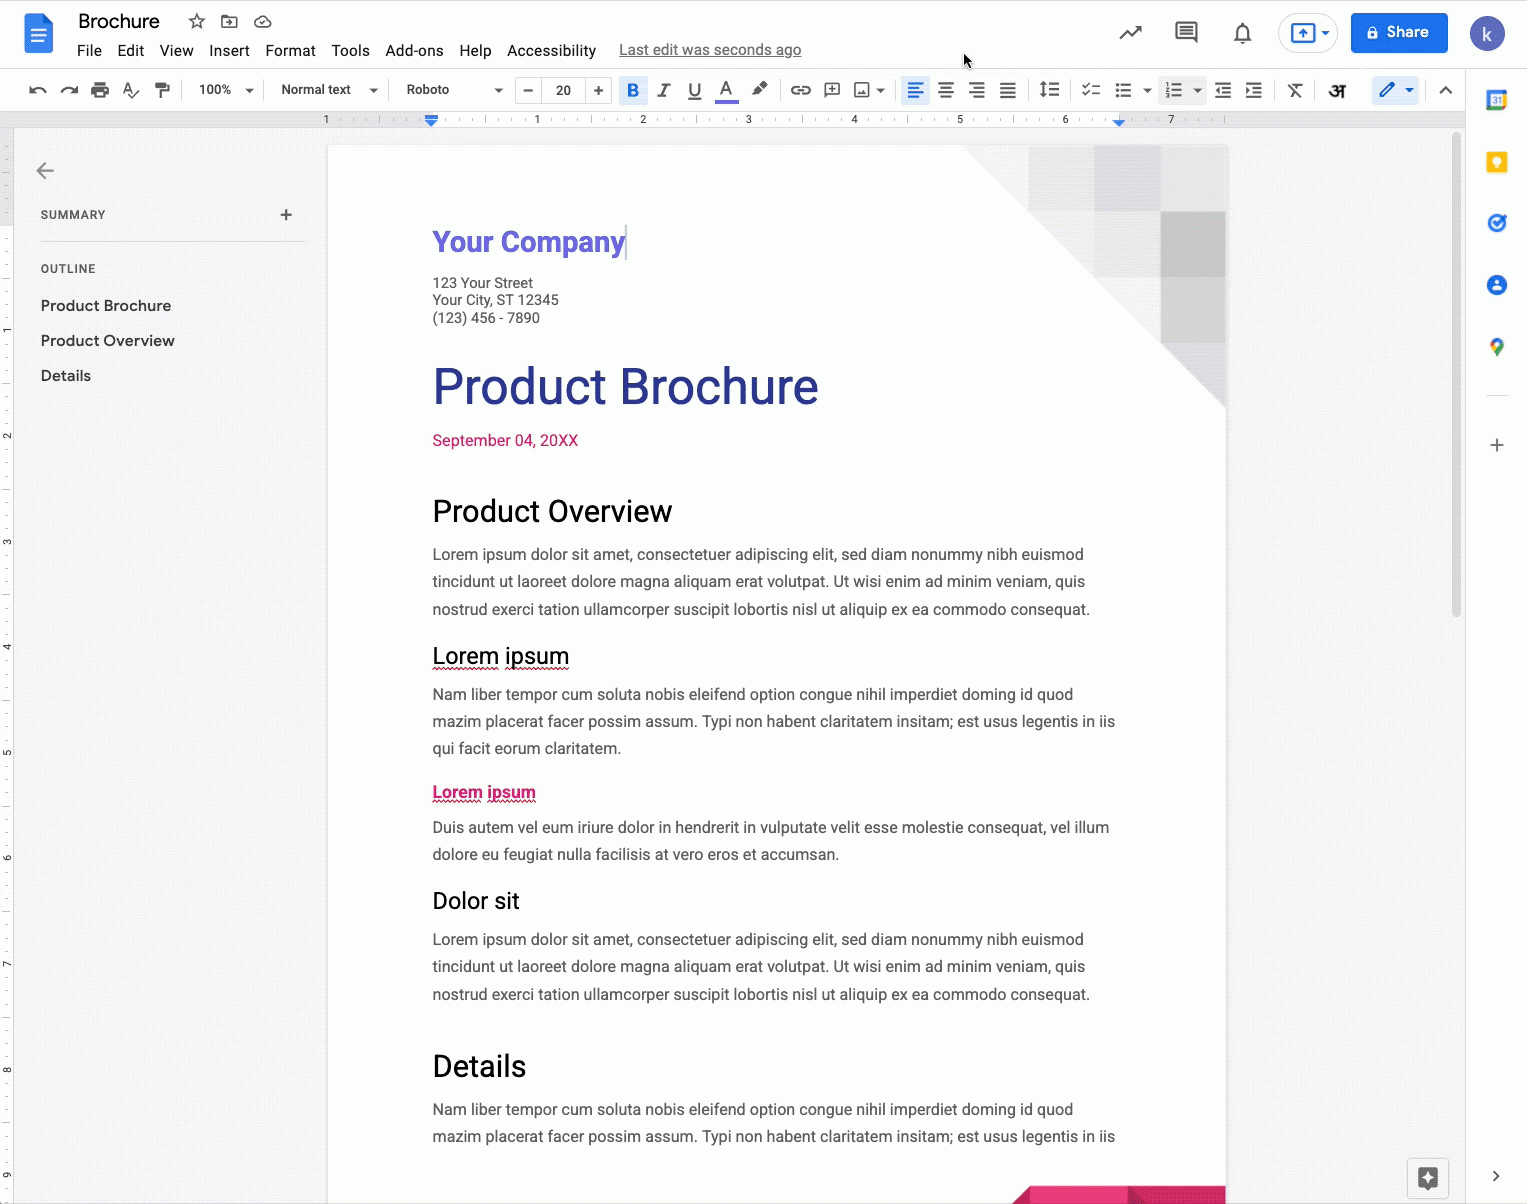Run the spelling and grammar check
The image size is (1527, 1204).
[130, 90]
